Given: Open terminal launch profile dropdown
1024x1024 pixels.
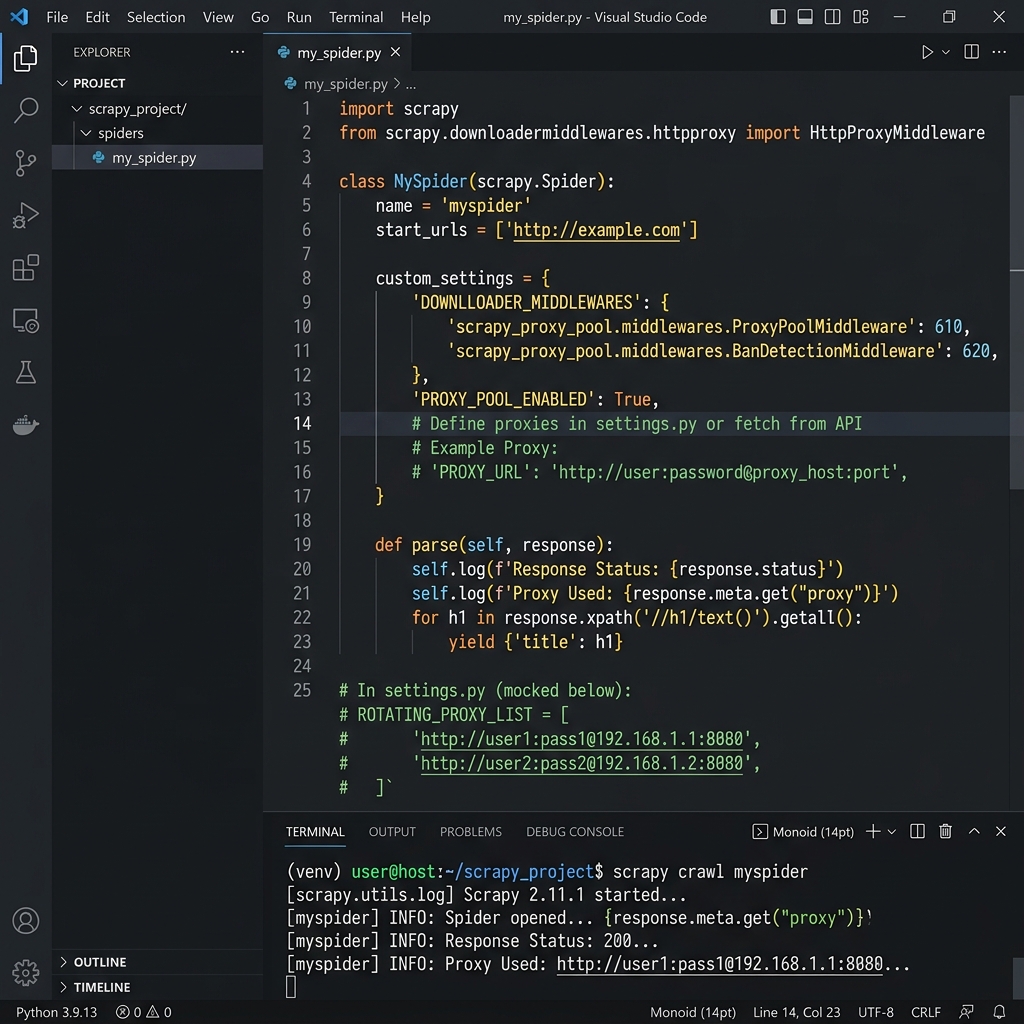Looking at the screenshot, I should 891,831.
